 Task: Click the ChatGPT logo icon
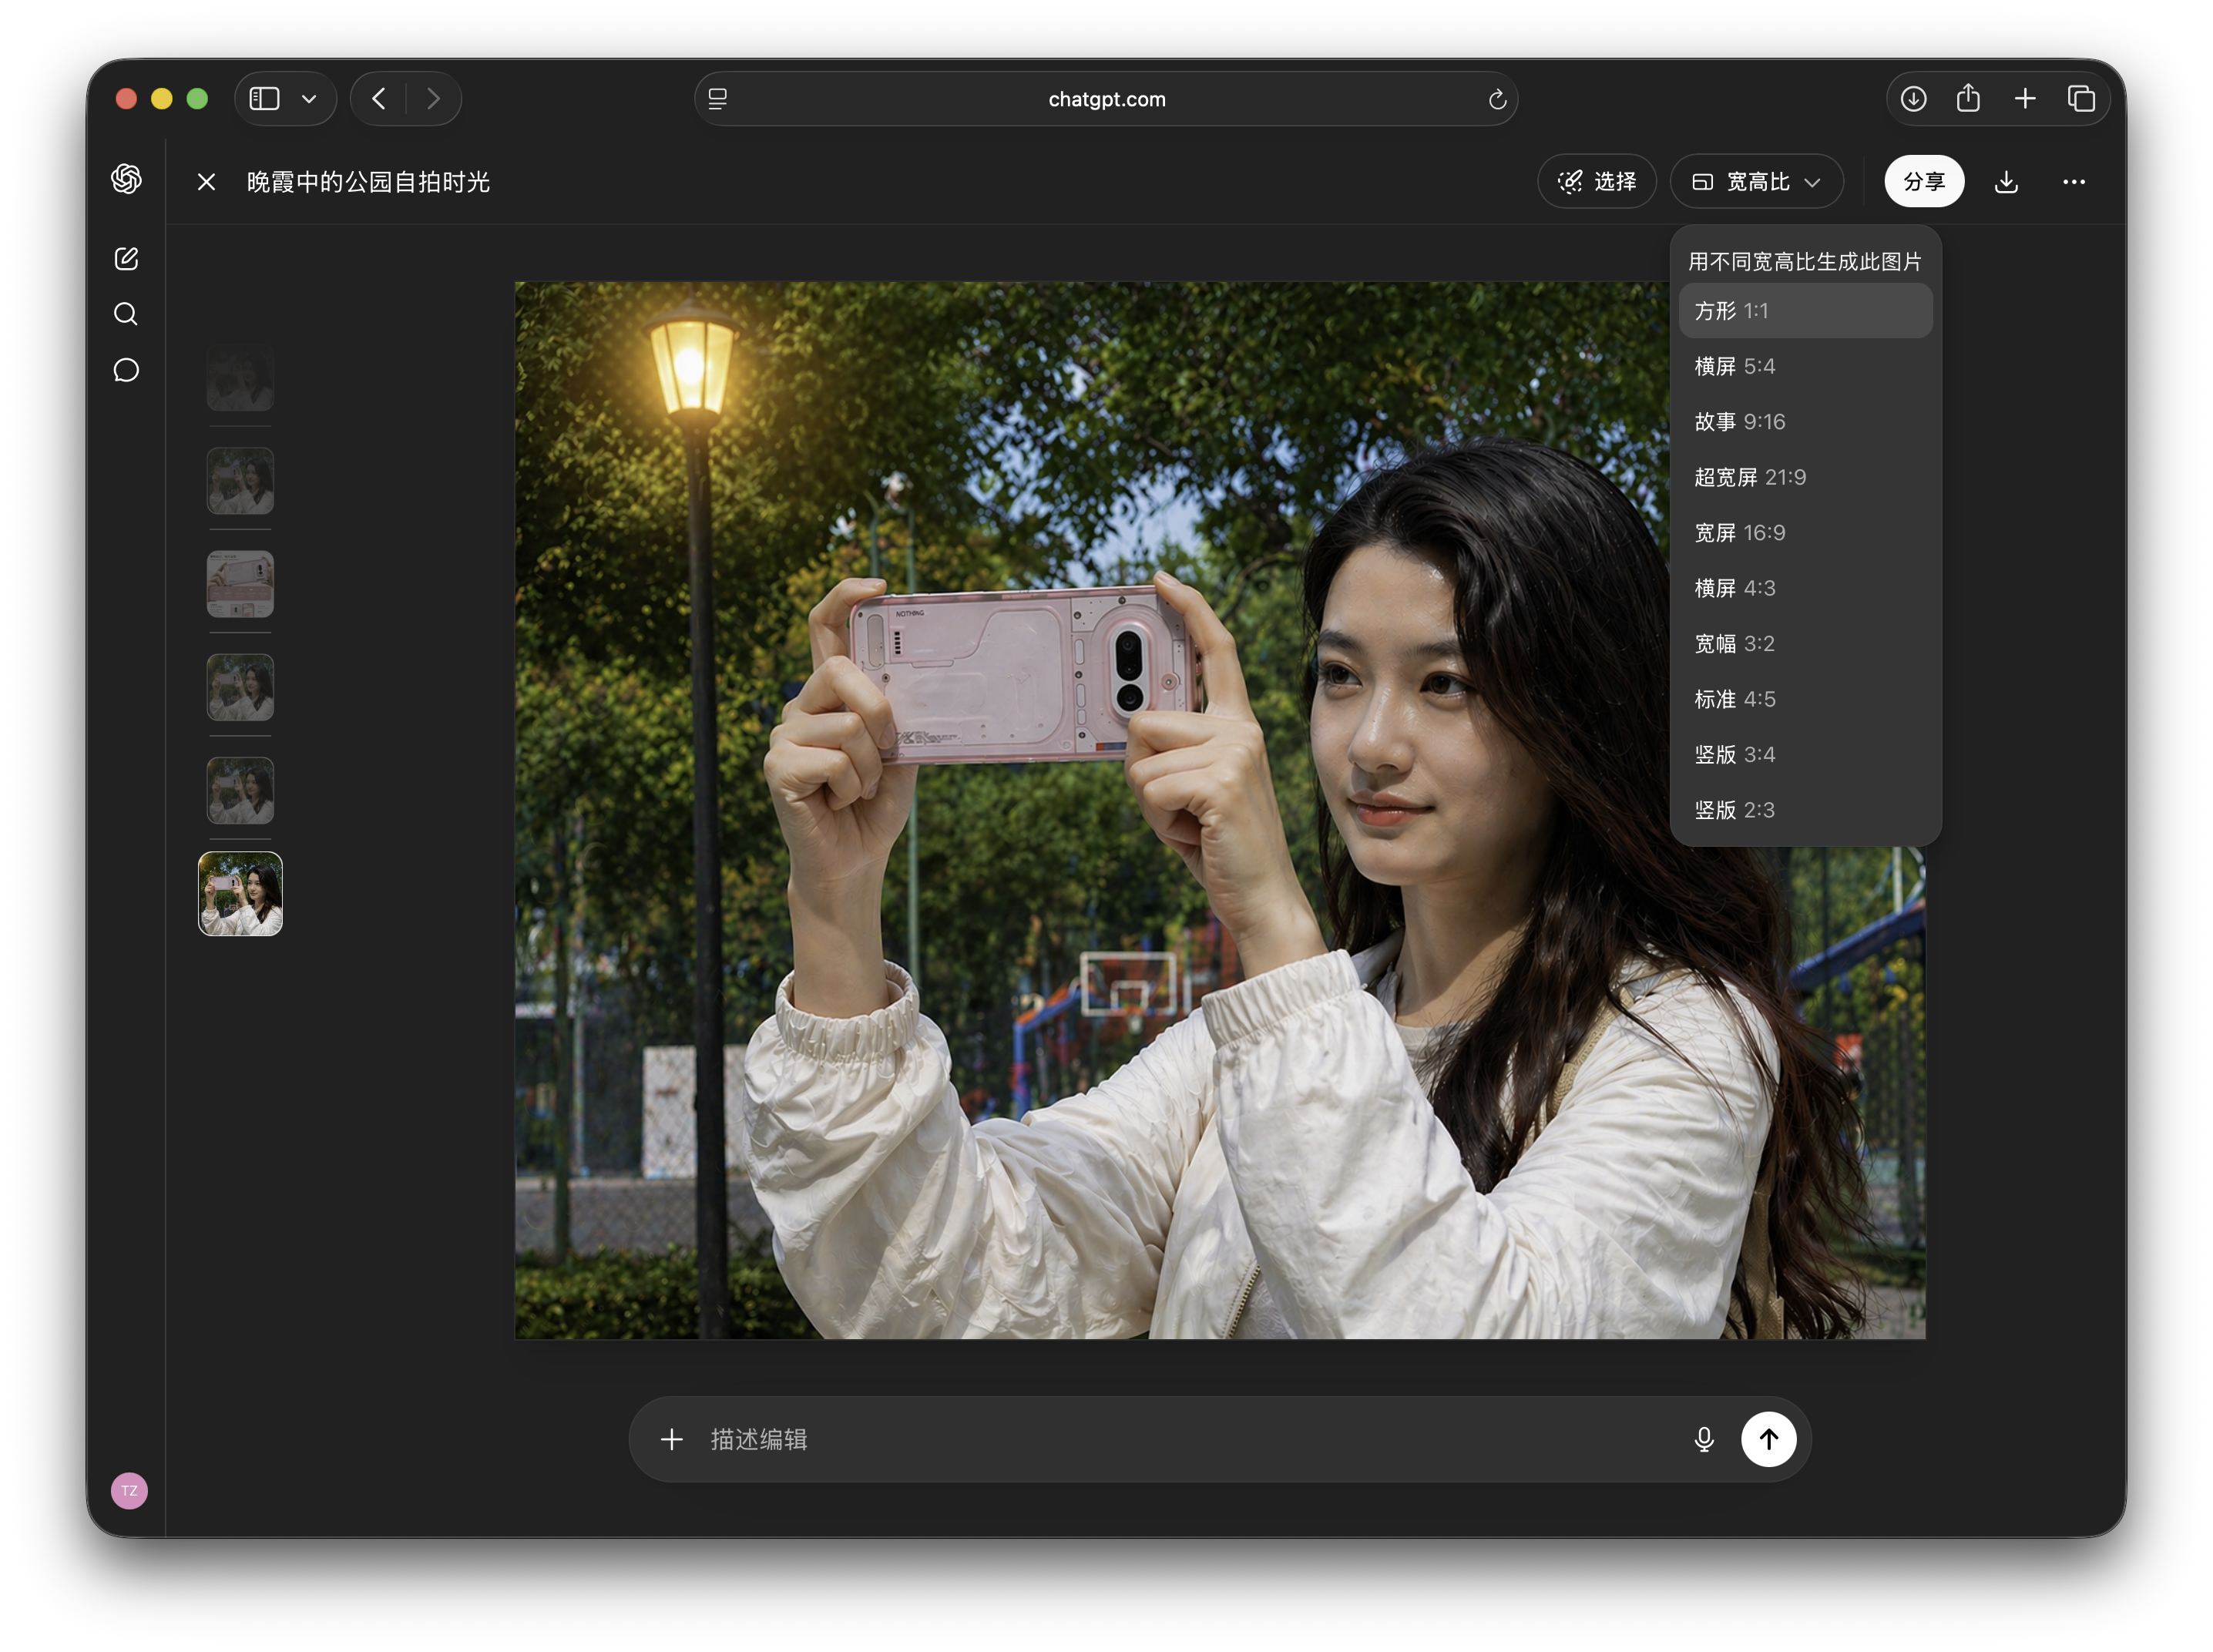[x=126, y=179]
